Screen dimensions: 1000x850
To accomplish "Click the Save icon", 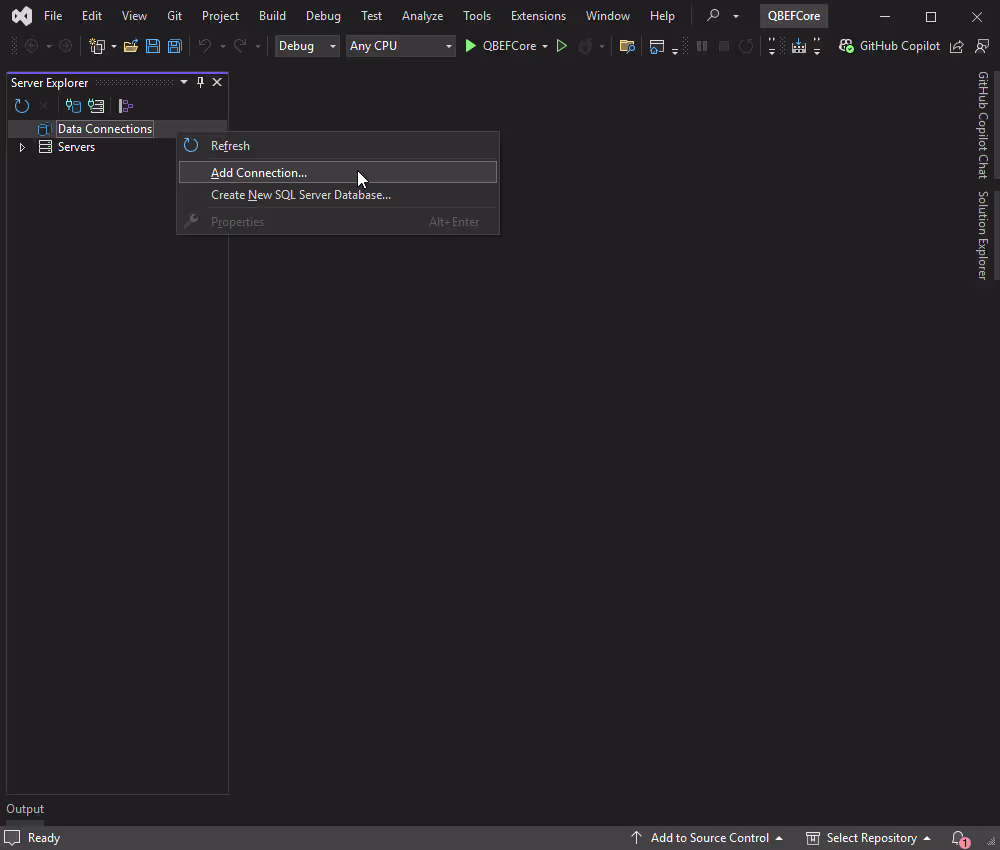I will tap(153, 46).
